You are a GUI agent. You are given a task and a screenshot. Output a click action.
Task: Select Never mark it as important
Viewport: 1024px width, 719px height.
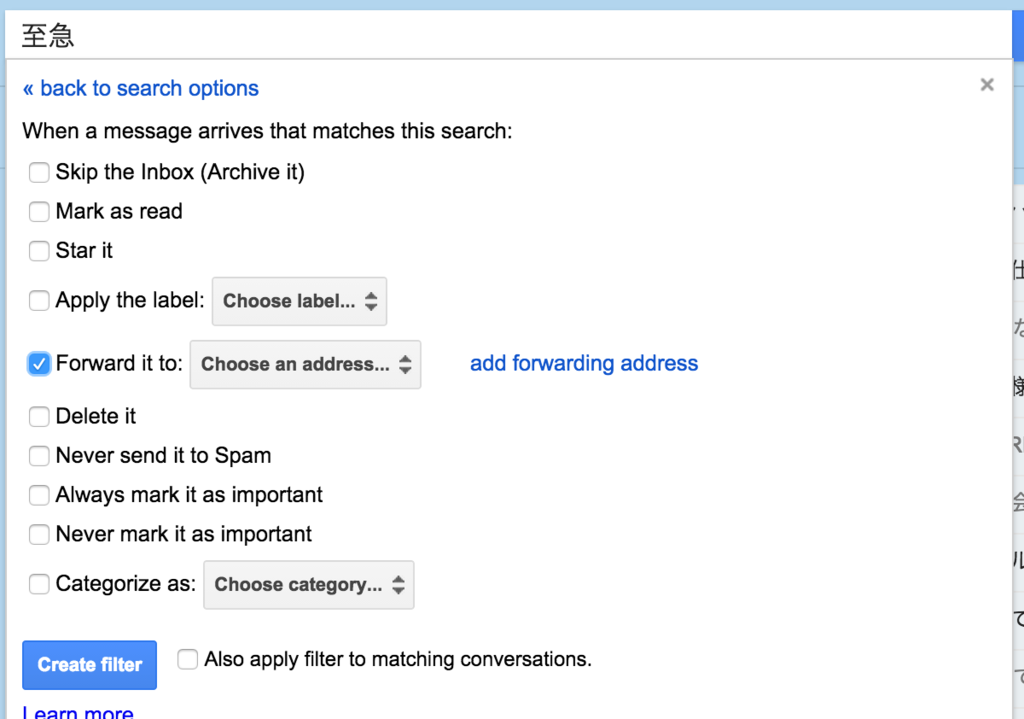[x=39, y=534]
